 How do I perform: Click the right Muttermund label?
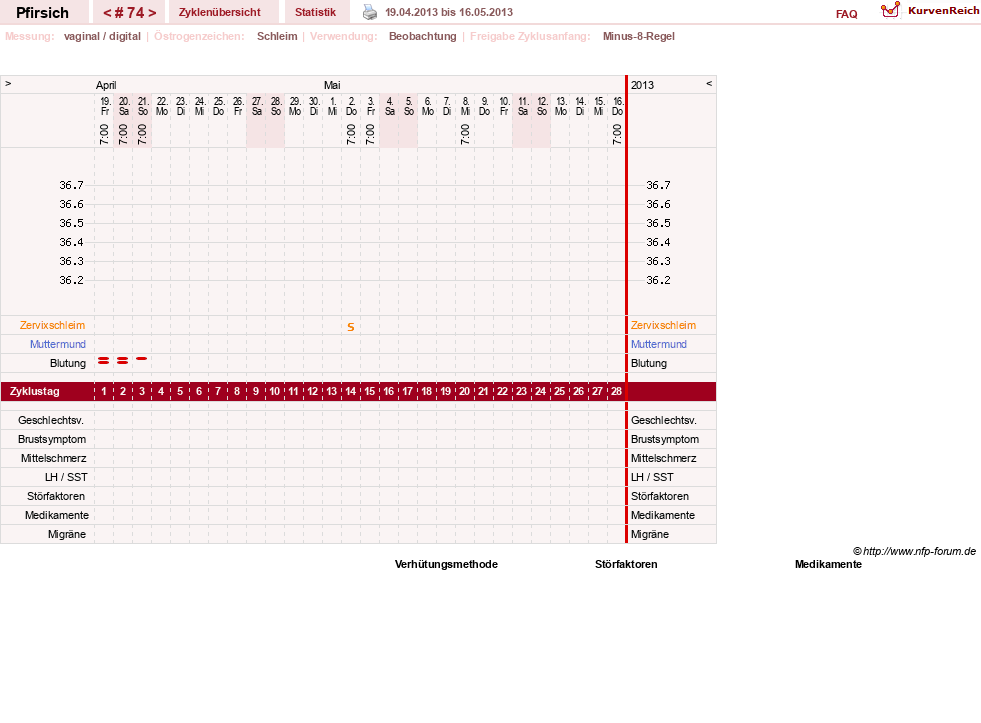pyautogui.click(x=659, y=344)
